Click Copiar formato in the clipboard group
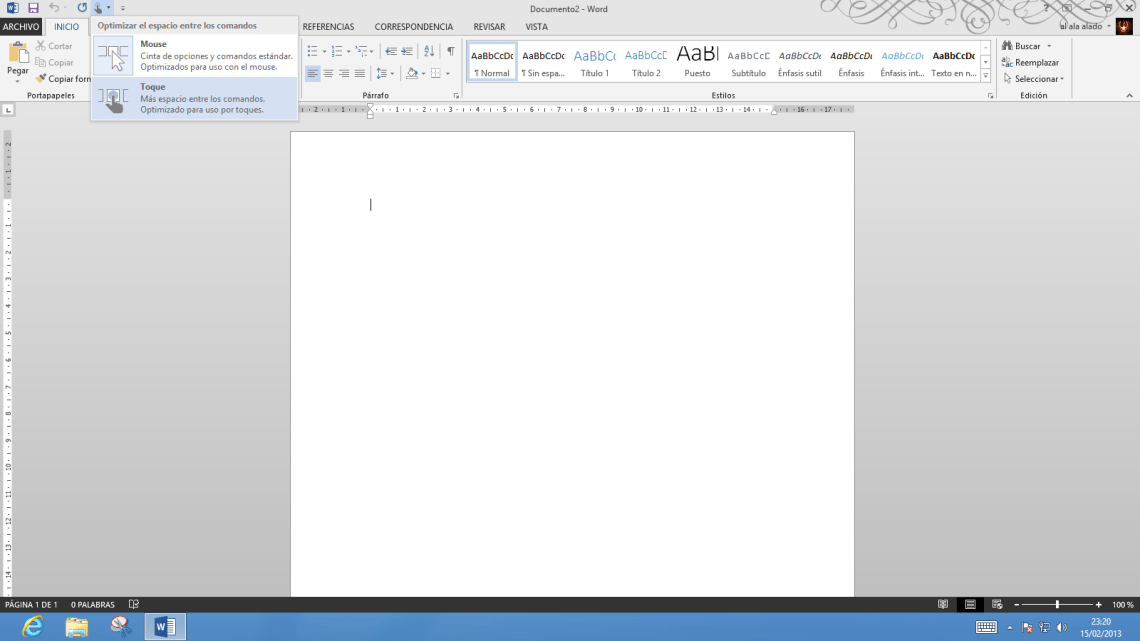 tap(64, 78)
